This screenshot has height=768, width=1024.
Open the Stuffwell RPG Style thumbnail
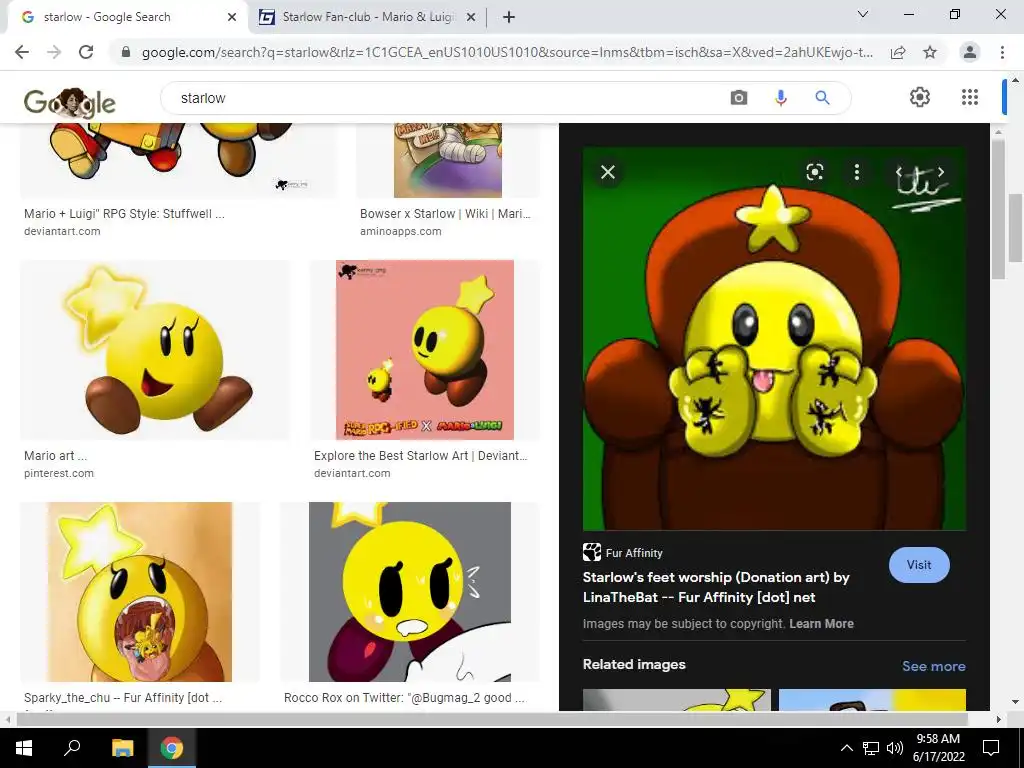point(178,160)
